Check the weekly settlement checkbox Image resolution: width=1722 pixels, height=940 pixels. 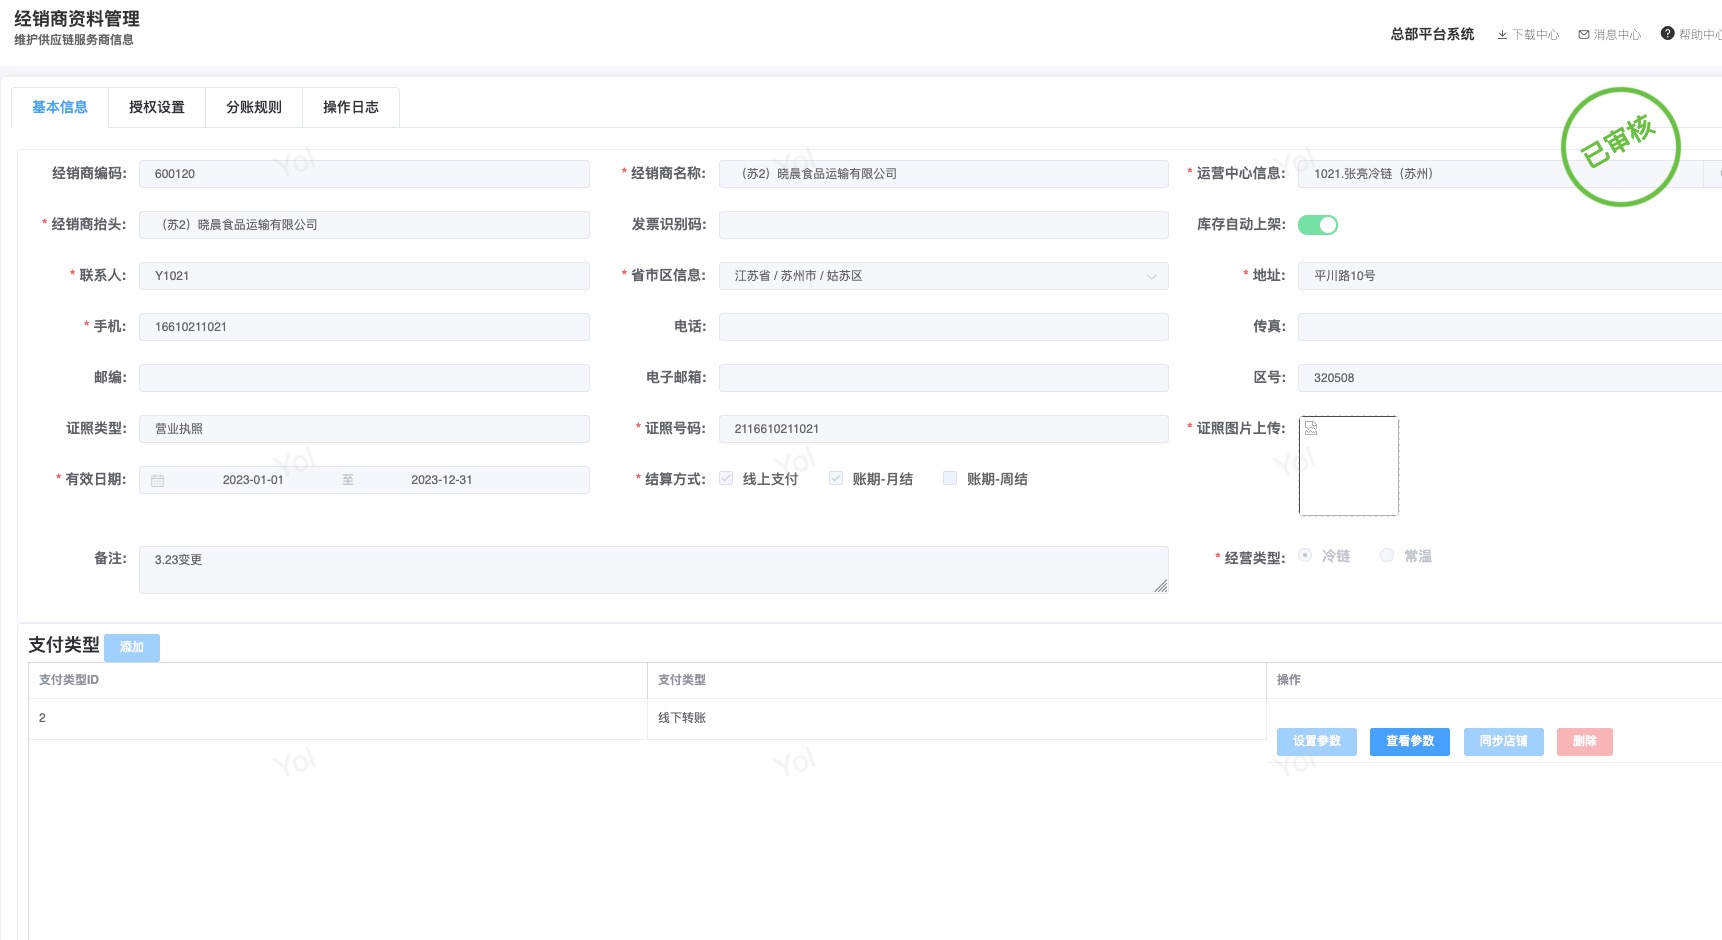click(950, 479)
